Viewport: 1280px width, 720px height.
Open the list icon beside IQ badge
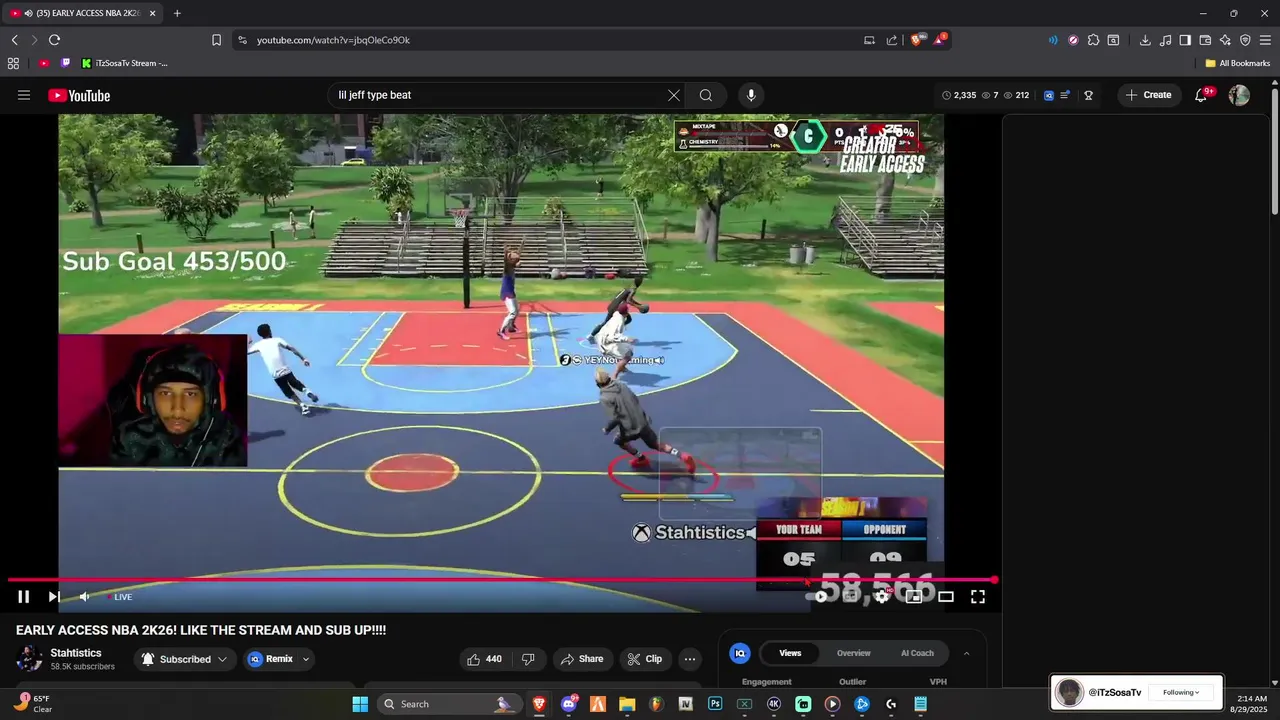pyautogui.click(x=1066, y=95)
